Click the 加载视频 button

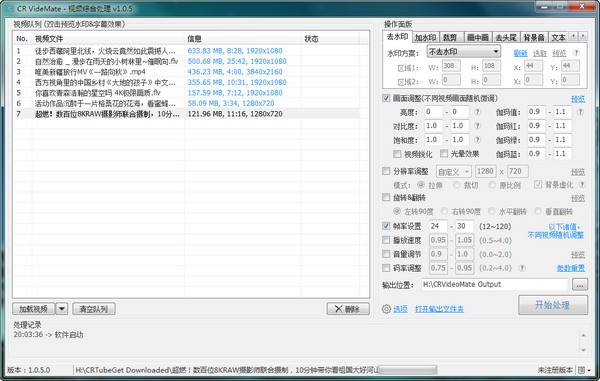tap(34, 309)
